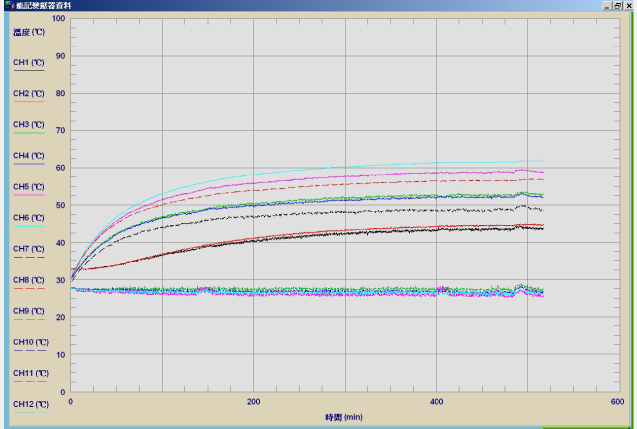Click the 600 tick on the x-axis

pos(616,402)
